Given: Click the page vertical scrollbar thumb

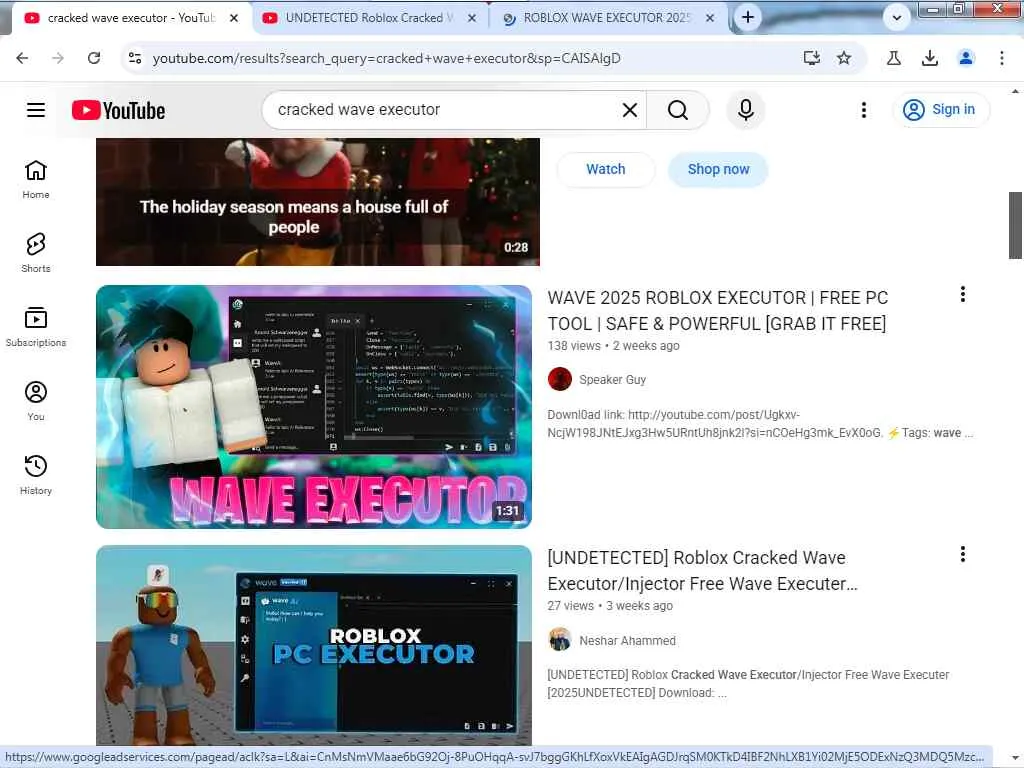Looking at the screenshot, I should (x=1016, y=225).
